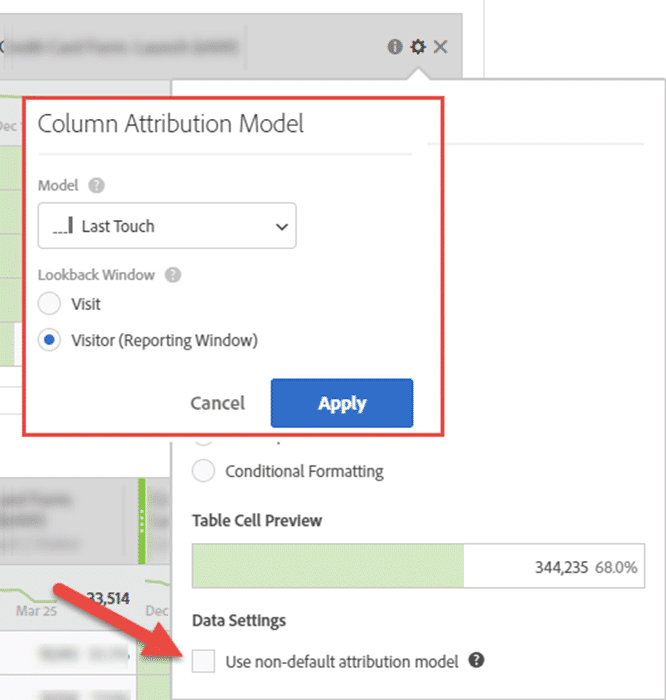Screen dimensions: 666x700
Task: Click the green Table Cell Preview bar
Action: pyautogui.click(x=327, y=567)
